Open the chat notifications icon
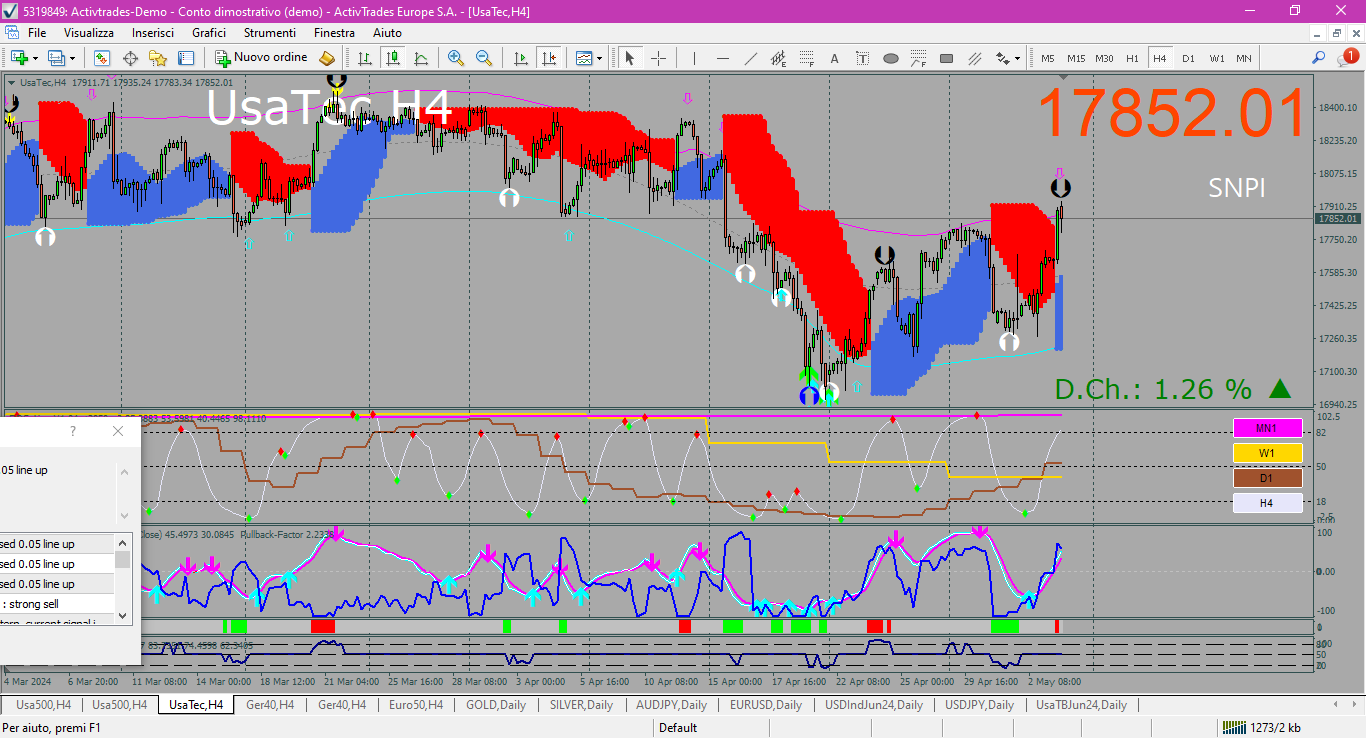This screenshot has width=1366, height=738. click(x=1348, y=58)
